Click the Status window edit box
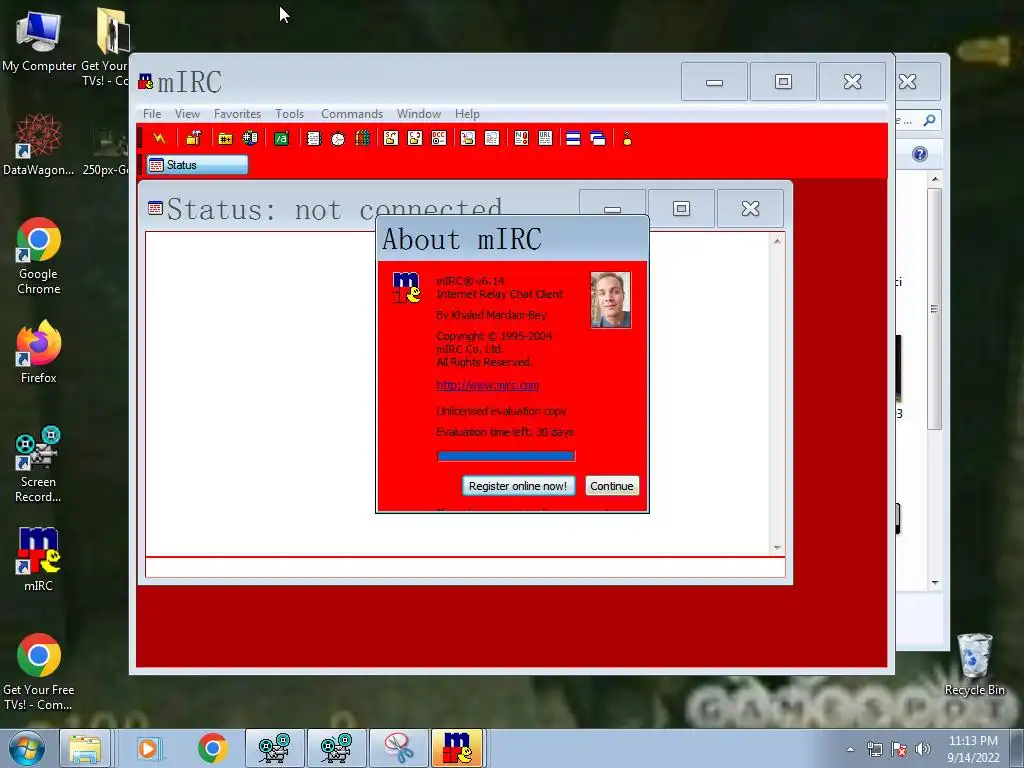The width and height of the screenshot is (1024, 768). [465, 568]
